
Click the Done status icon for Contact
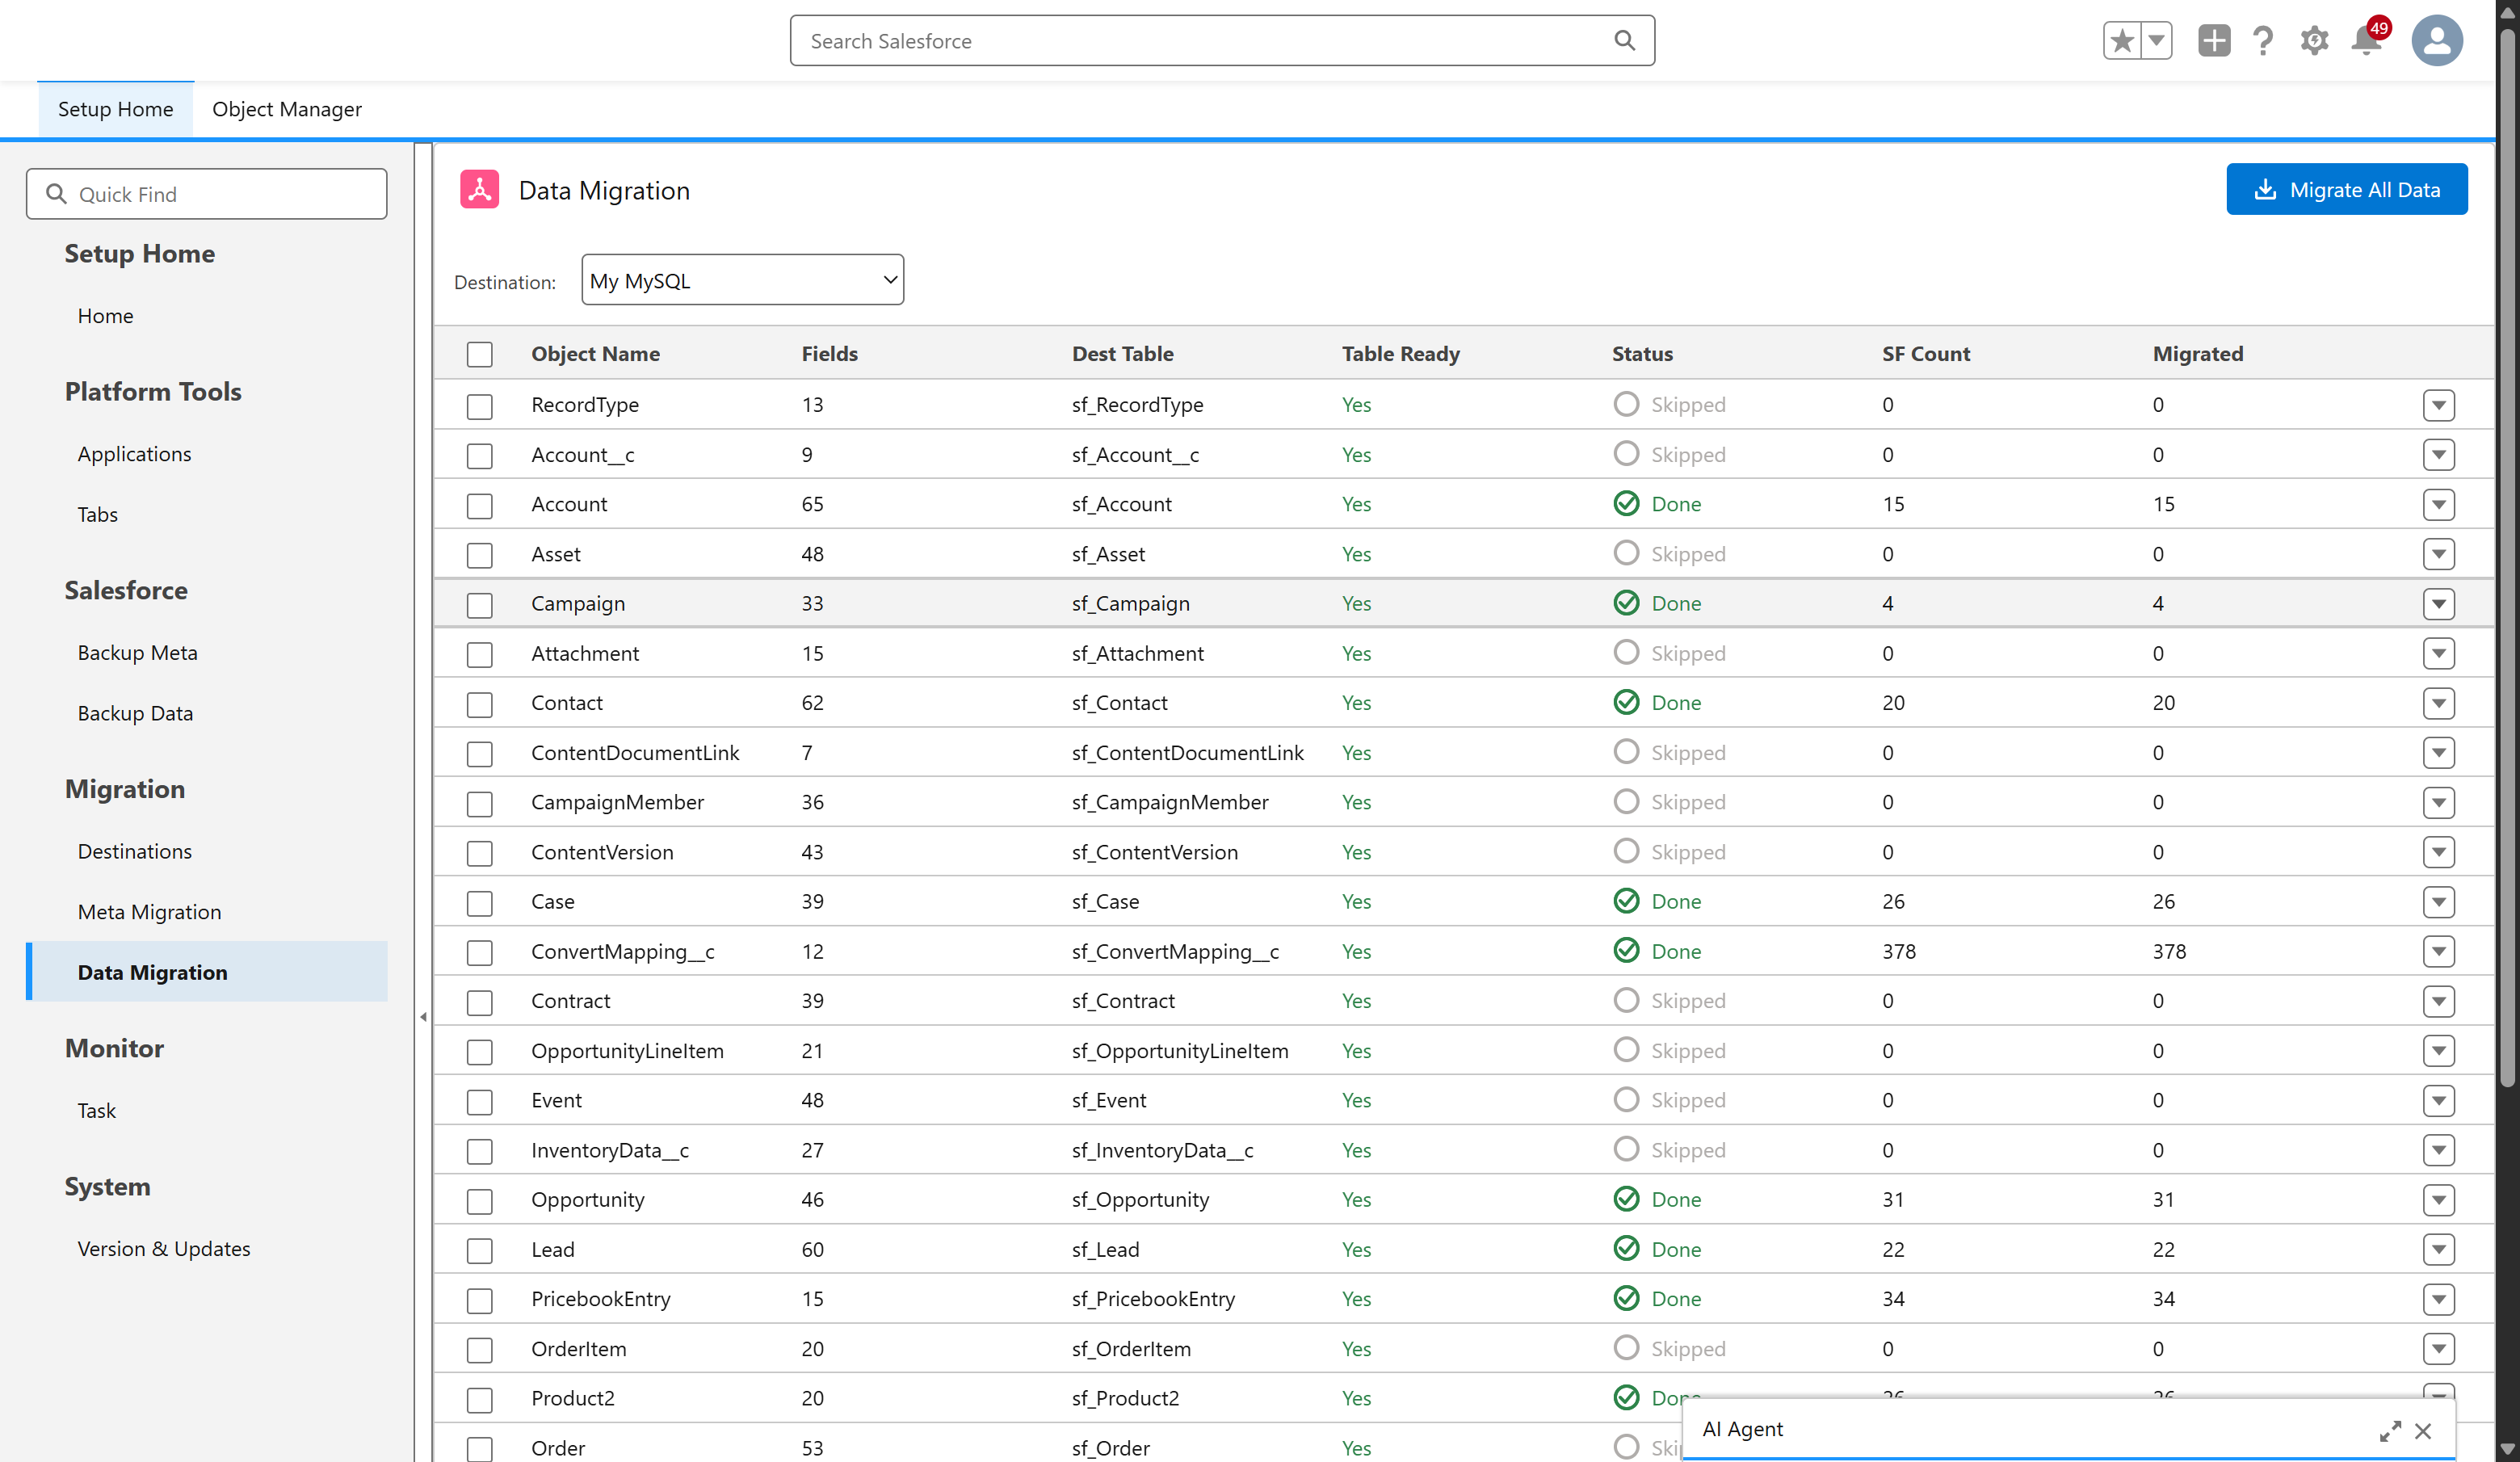1626,702
